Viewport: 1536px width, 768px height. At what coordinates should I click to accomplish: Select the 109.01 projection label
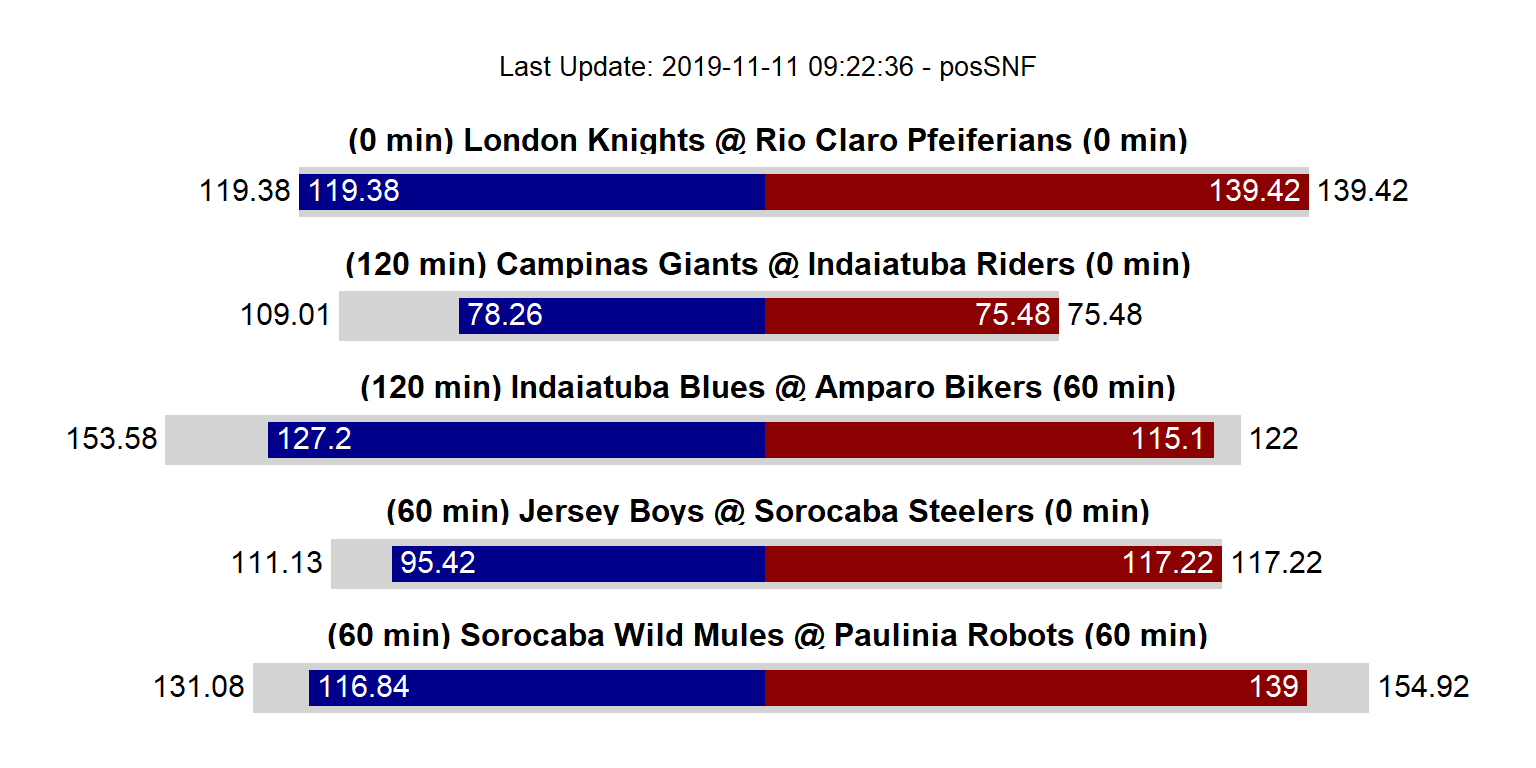tap(285, 315)
